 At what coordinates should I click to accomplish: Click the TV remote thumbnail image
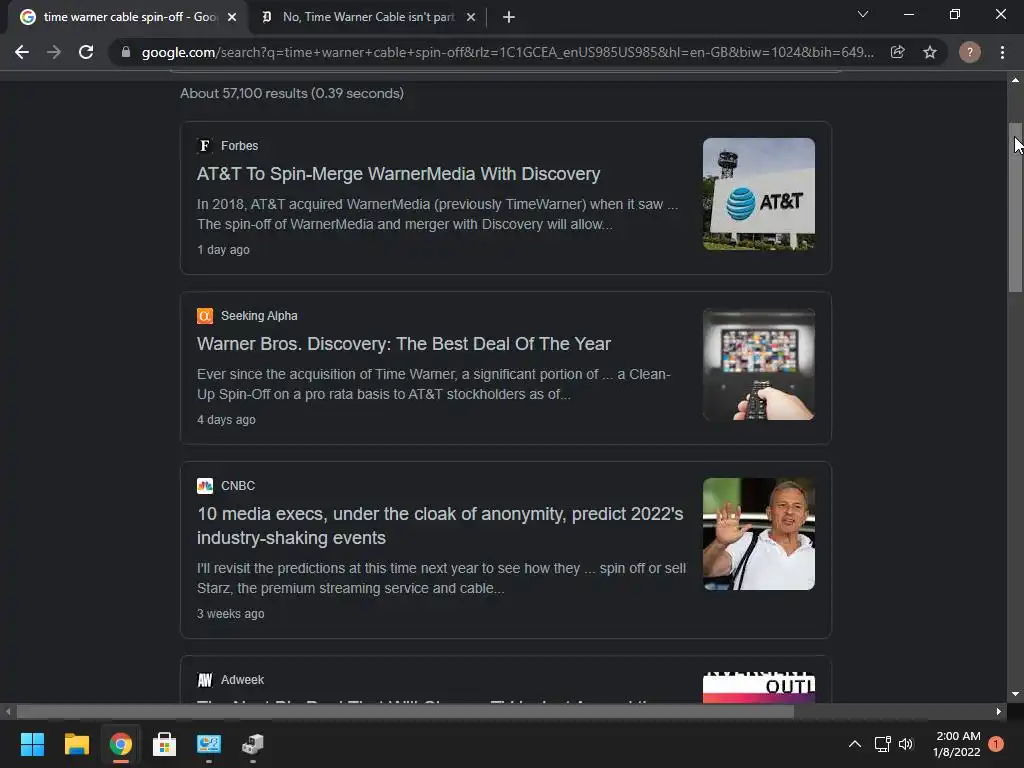759,364
